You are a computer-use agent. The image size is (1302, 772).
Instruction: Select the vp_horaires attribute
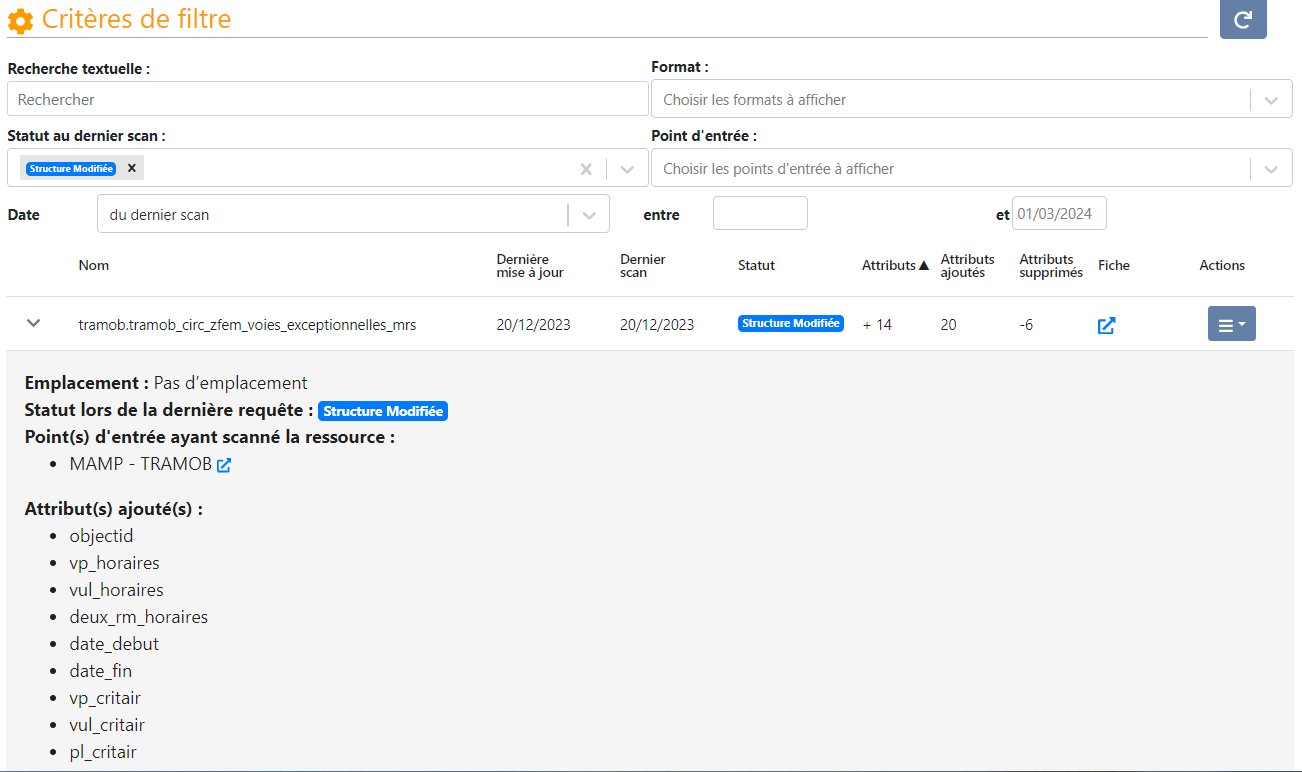(114, 563)
